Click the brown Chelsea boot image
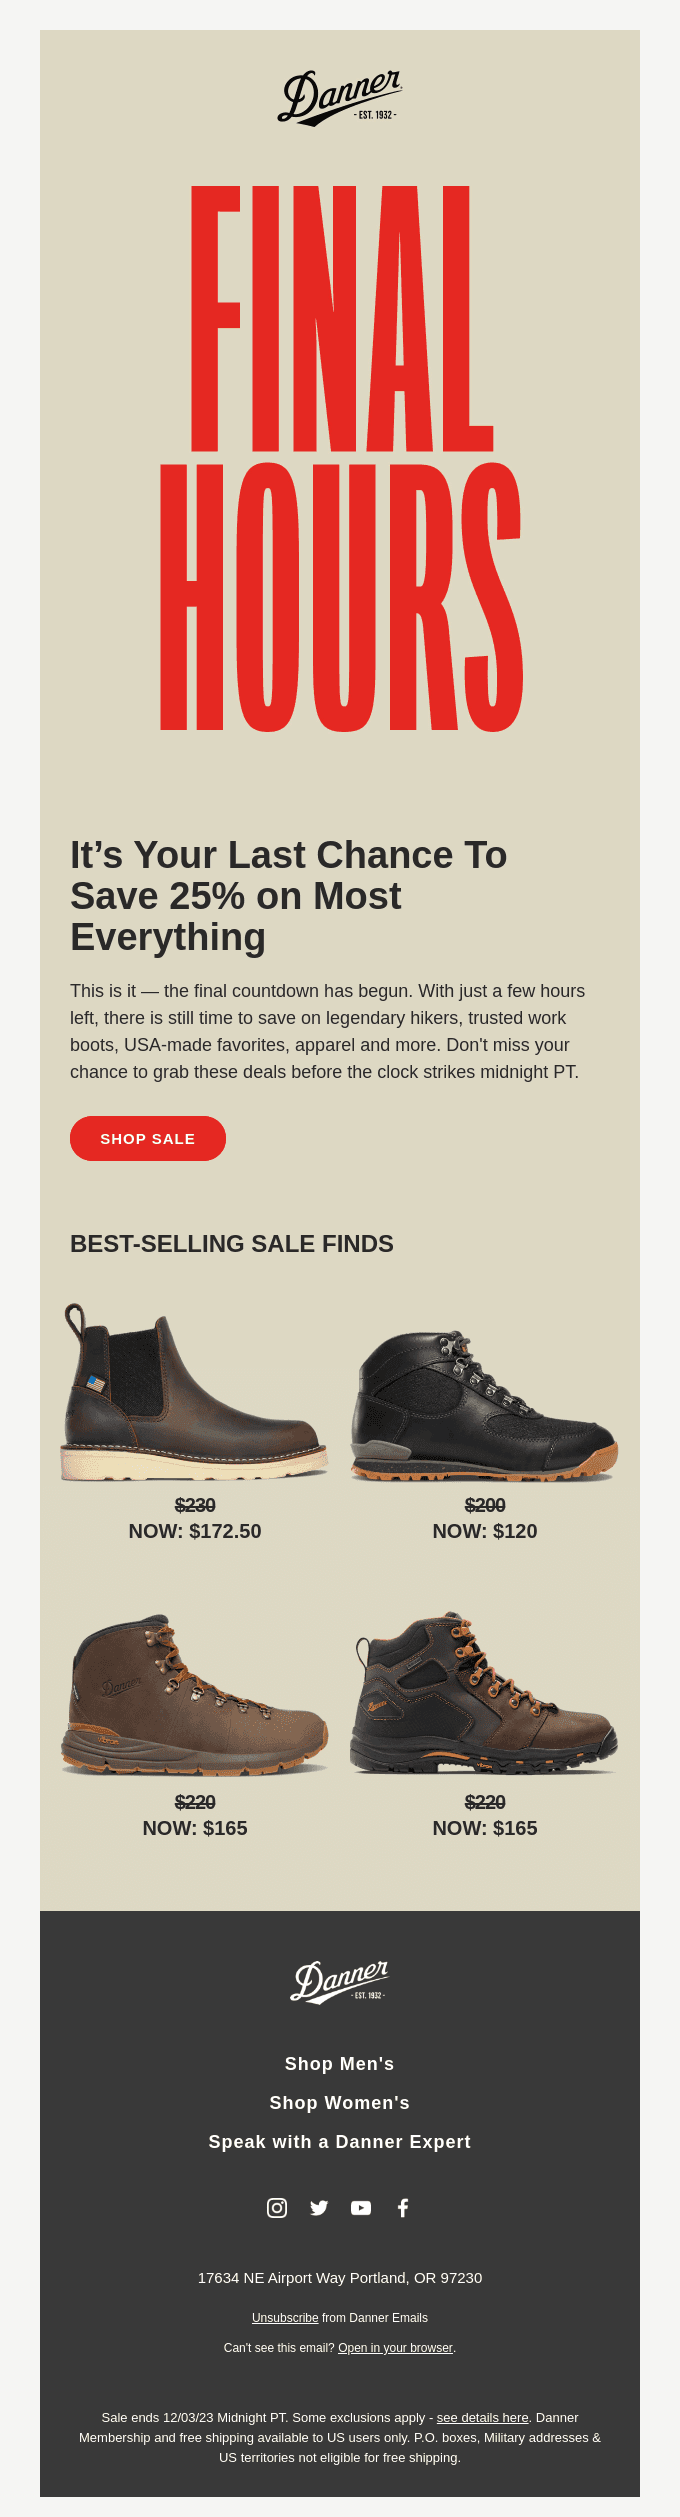680x2517 pixels. [x=195, y=1393]
